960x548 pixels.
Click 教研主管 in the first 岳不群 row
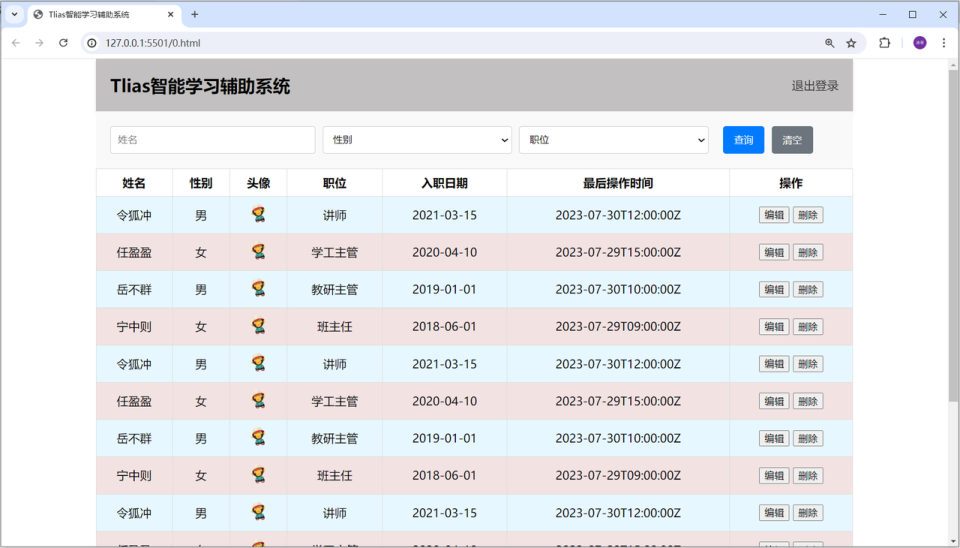tap(334, 290)
